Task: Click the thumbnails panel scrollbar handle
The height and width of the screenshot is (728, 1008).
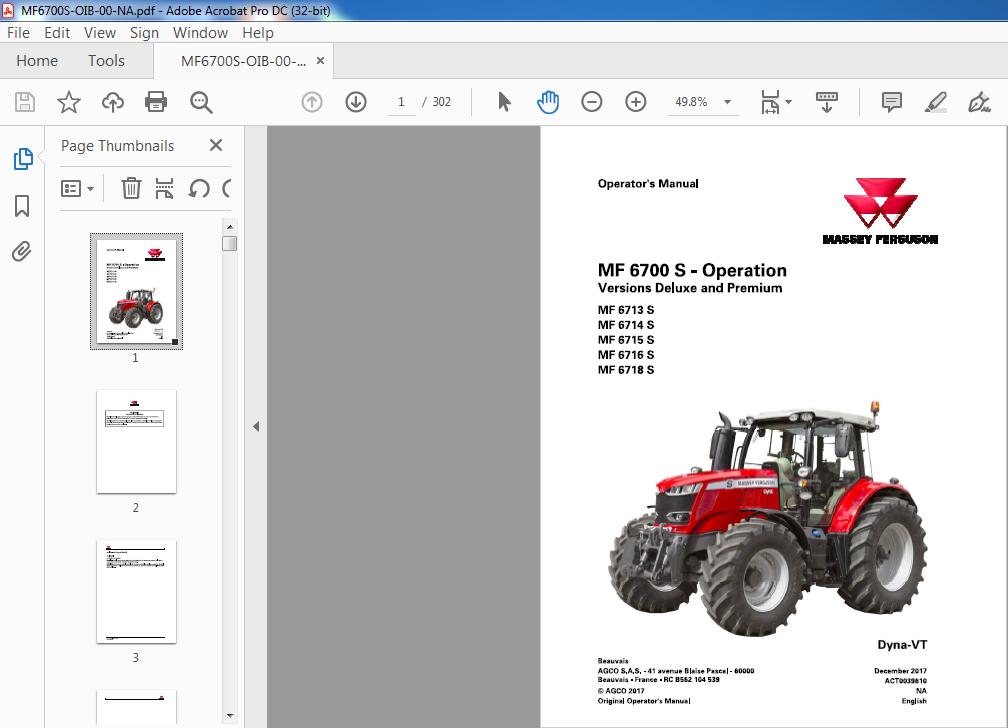Action: (x=230, y=244)
